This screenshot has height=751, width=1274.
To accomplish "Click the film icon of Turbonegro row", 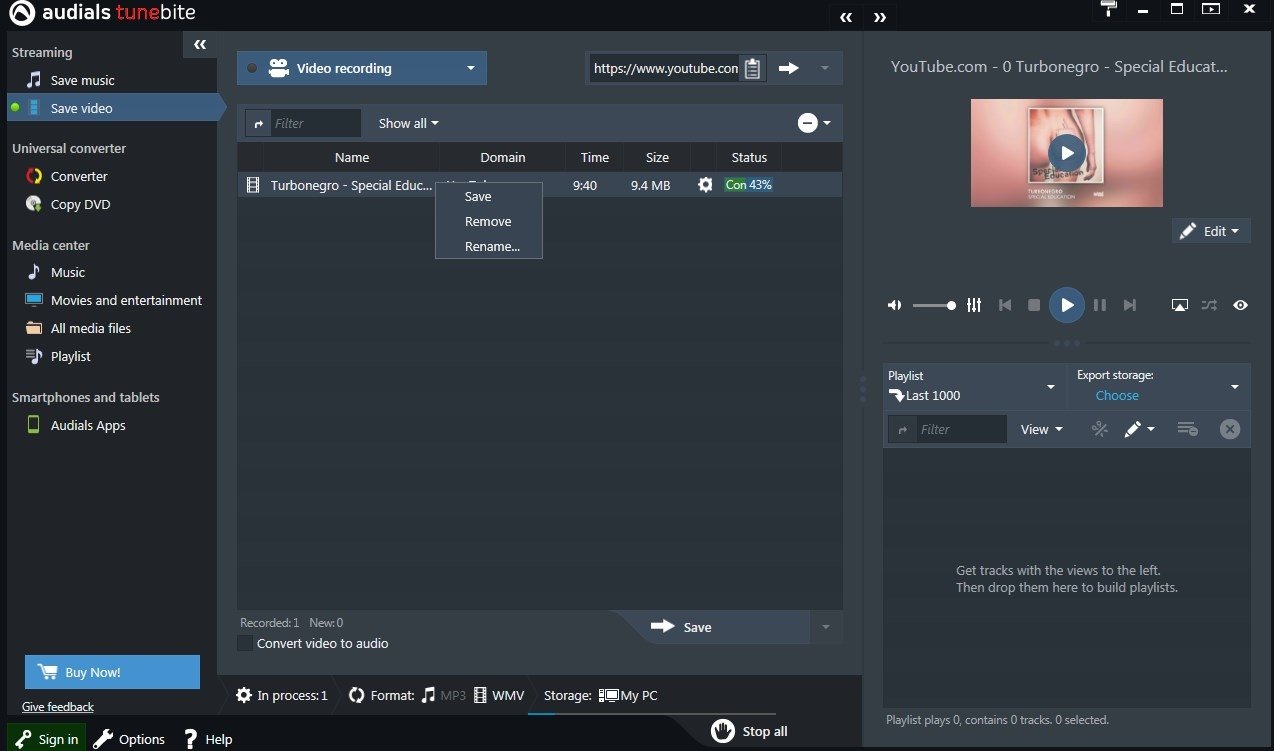I will click(x=252, y=185).
